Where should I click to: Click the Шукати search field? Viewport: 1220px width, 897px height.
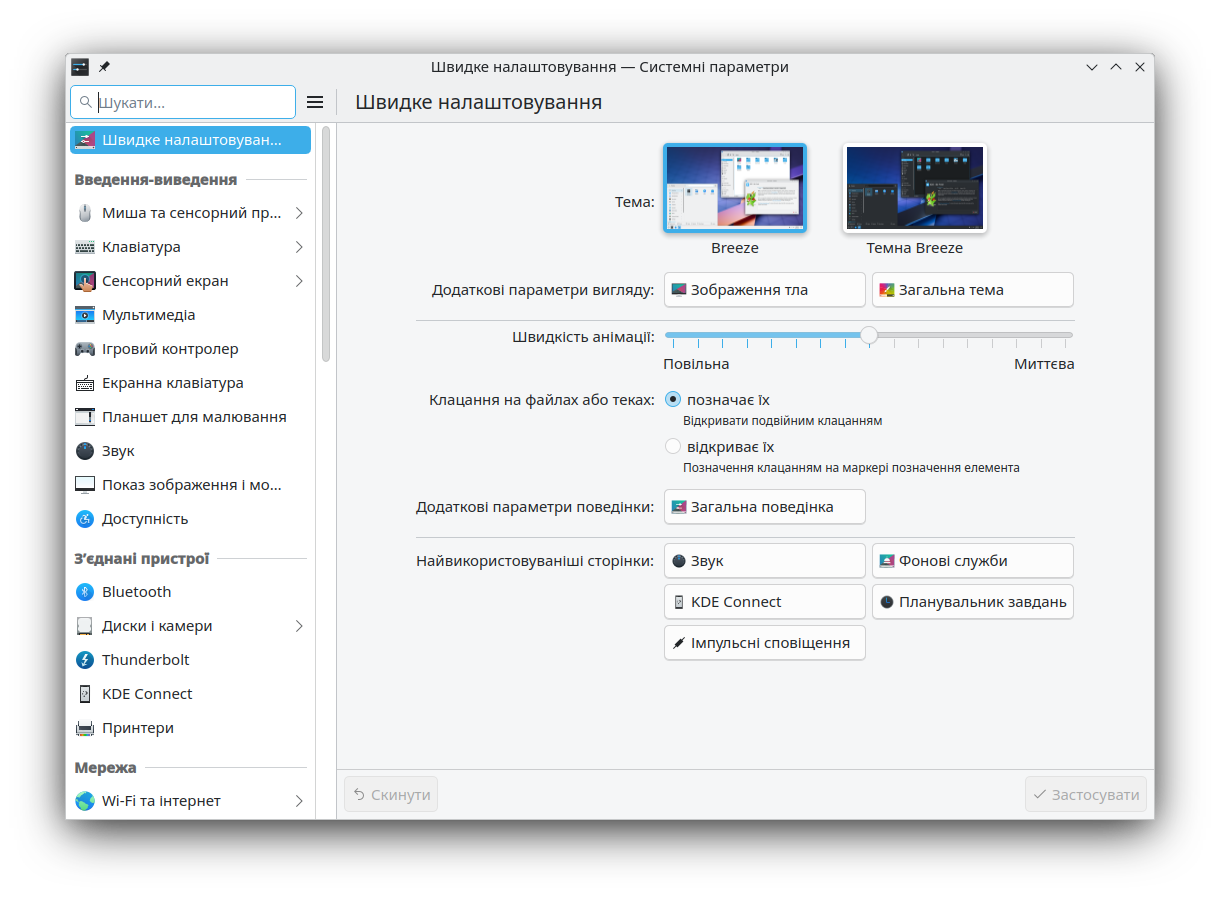[x=192, y=102]
